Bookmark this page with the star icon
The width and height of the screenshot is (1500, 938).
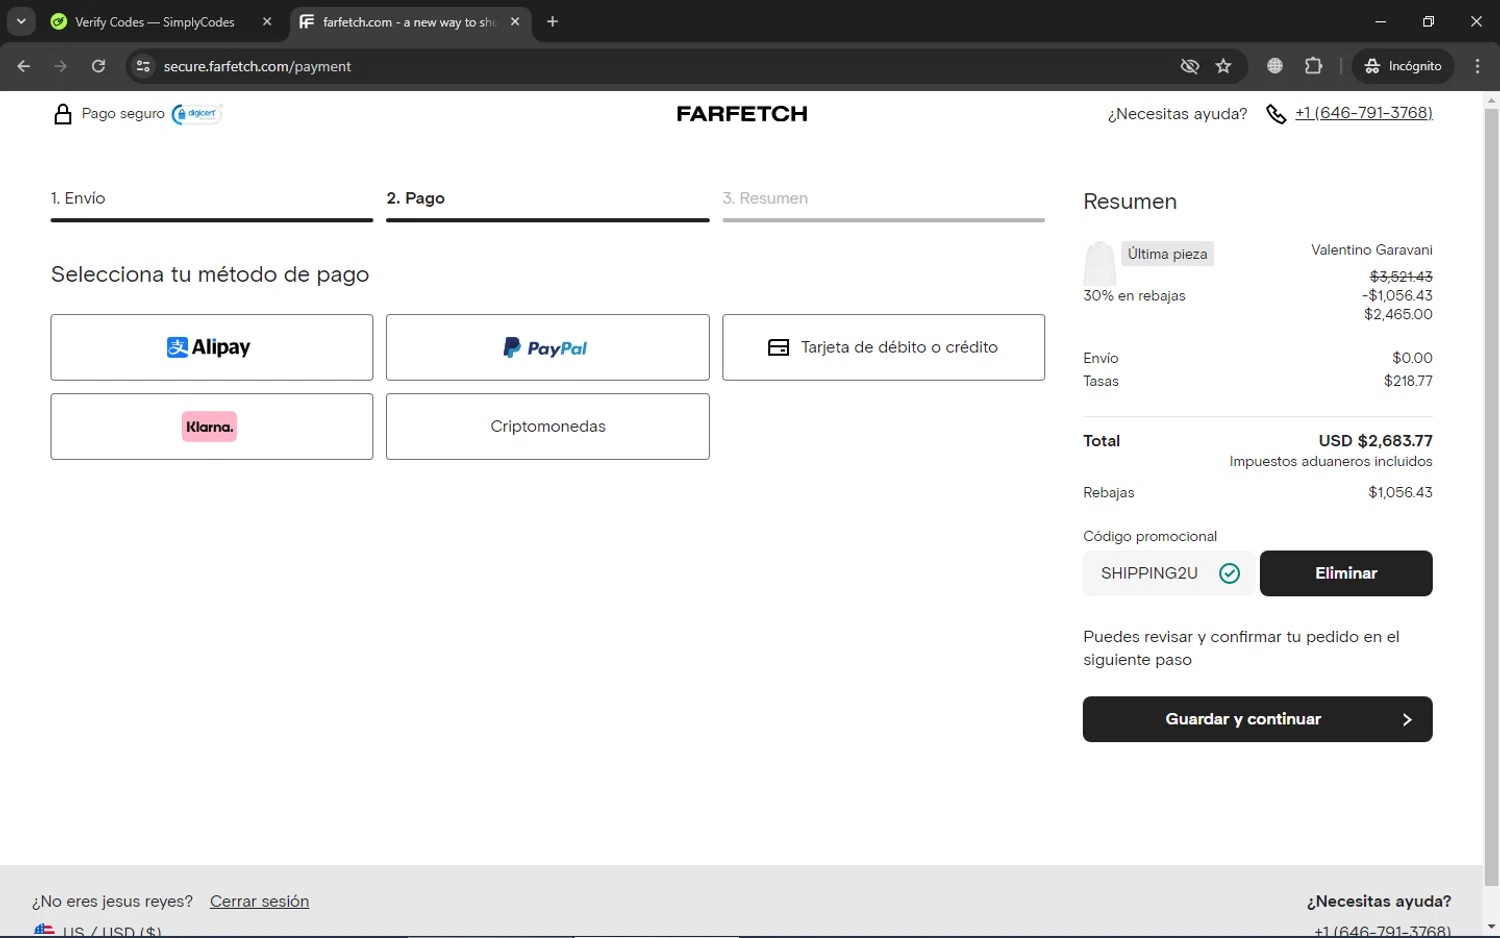(1223, 66)
